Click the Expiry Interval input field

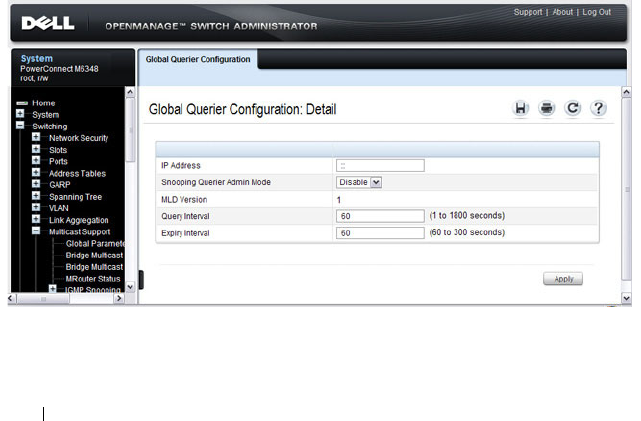pyautogui.click(x=380, y=233)
